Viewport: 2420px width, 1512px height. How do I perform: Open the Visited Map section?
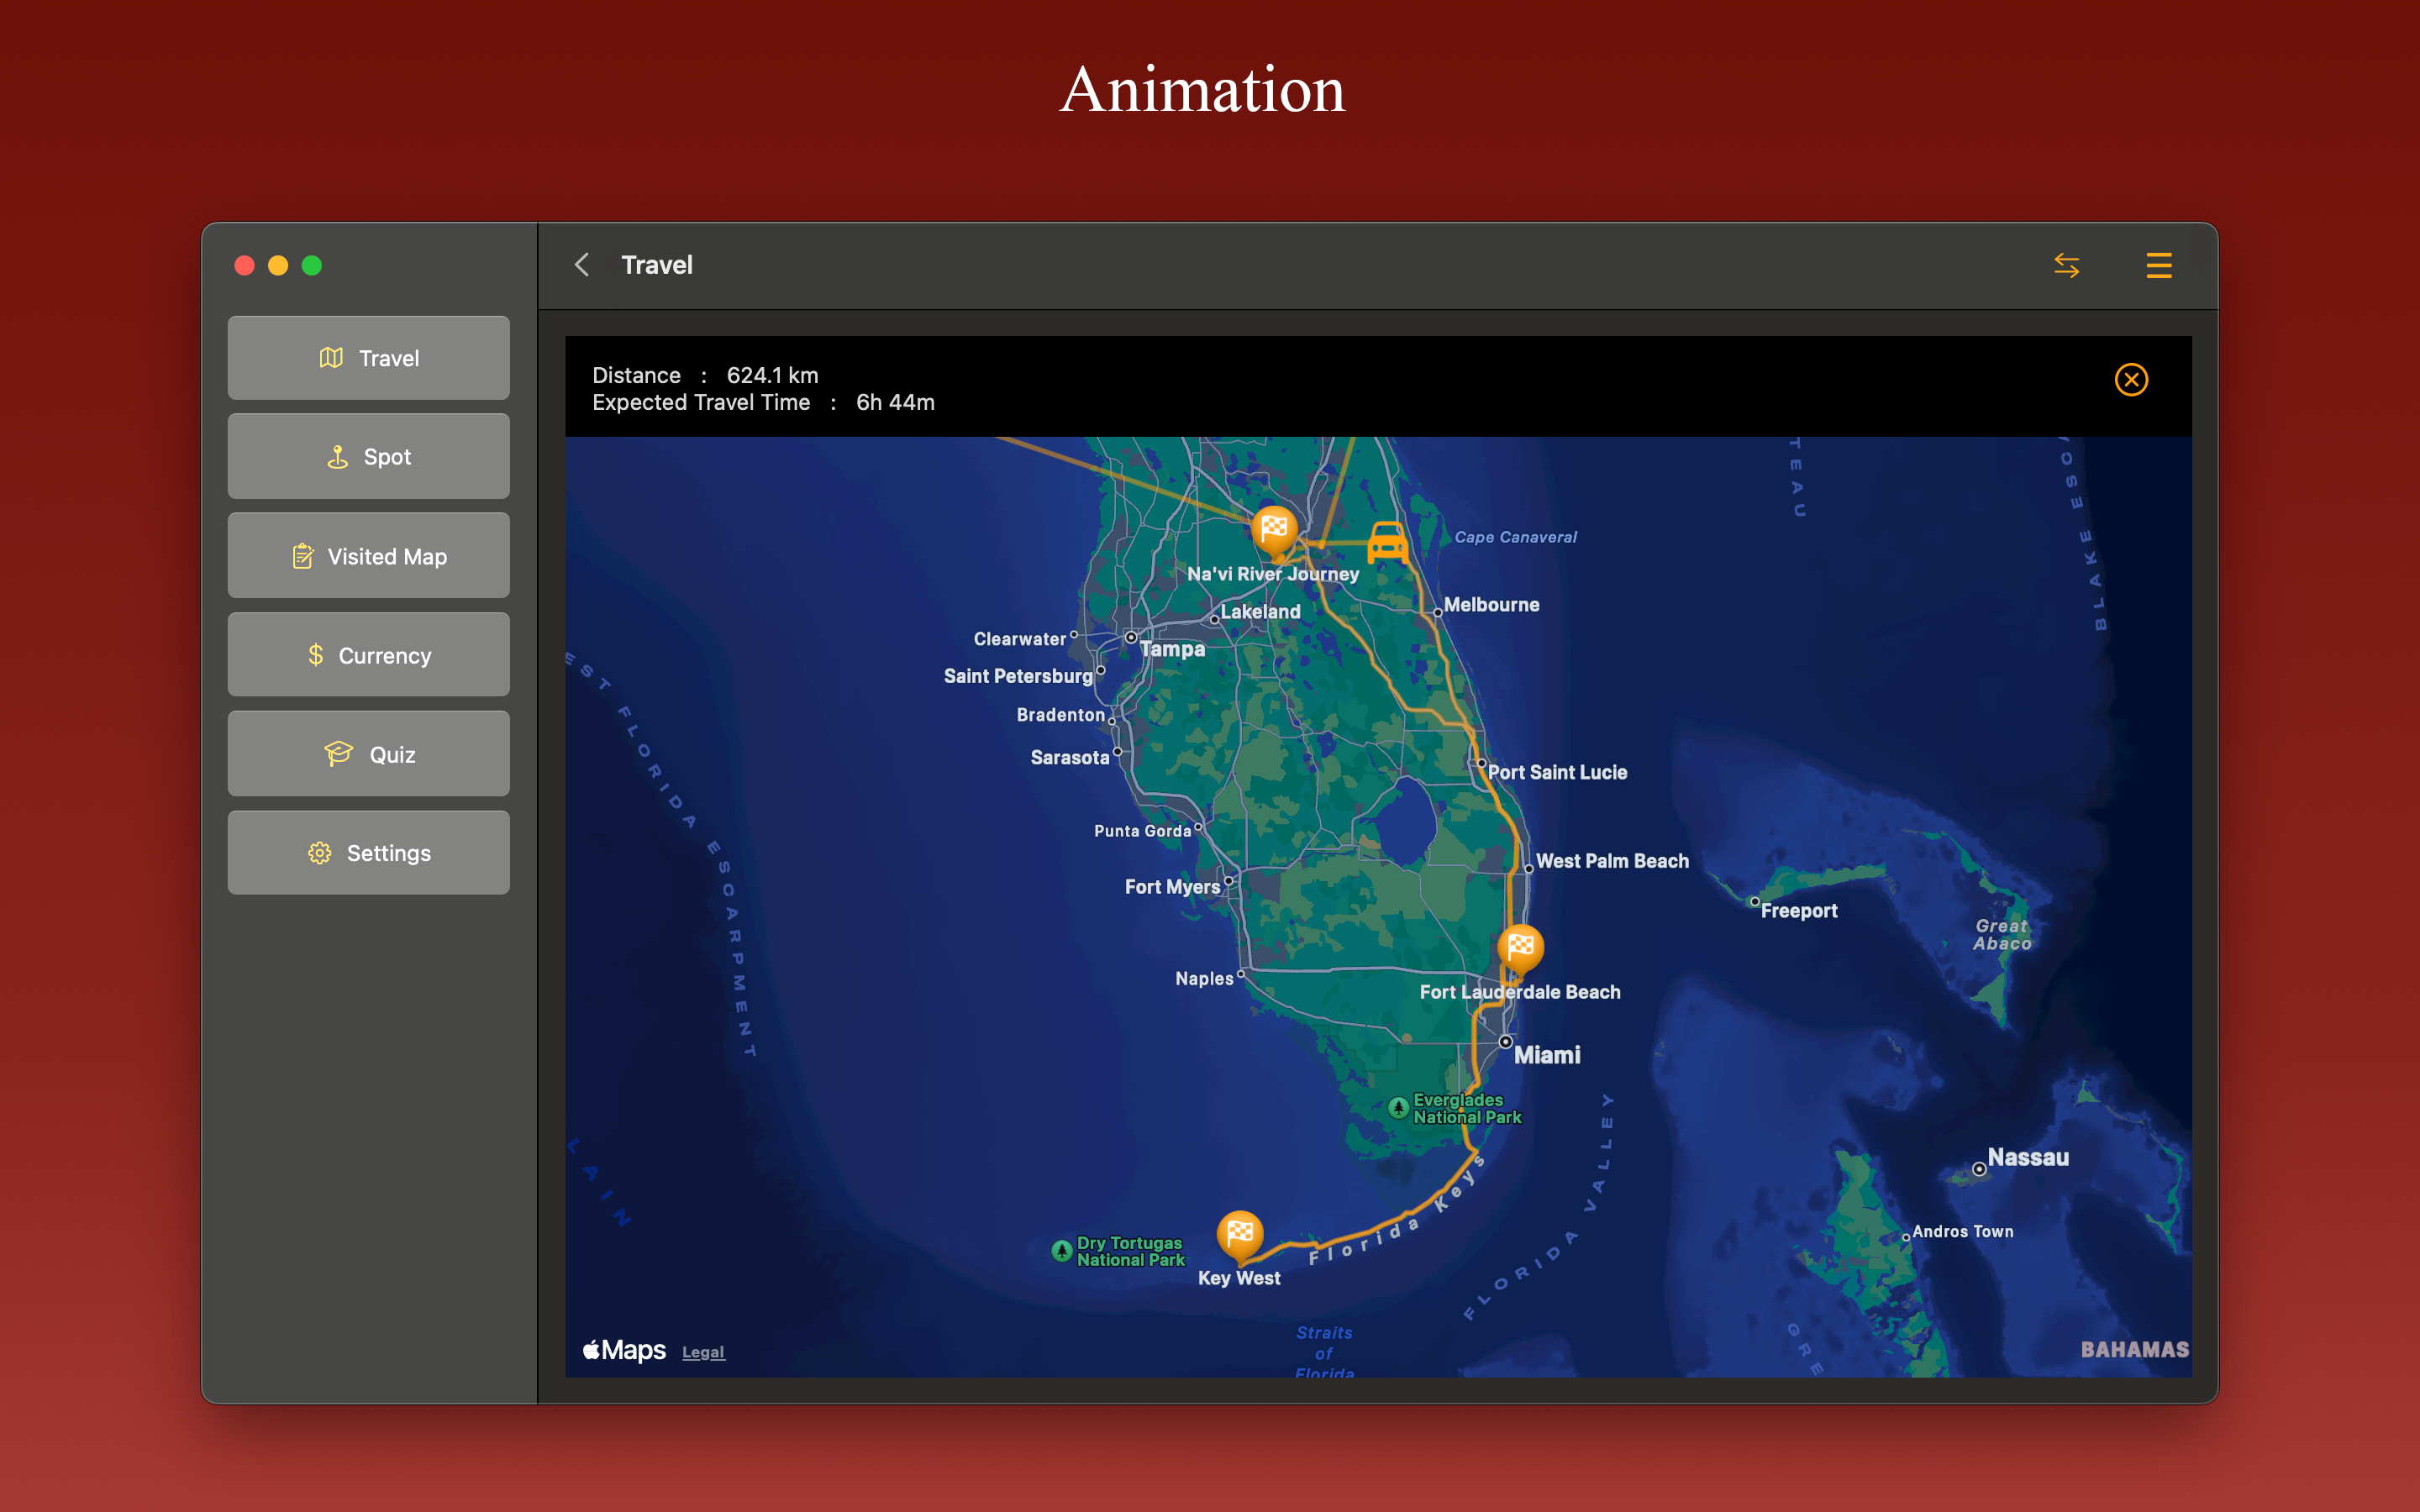368,556
